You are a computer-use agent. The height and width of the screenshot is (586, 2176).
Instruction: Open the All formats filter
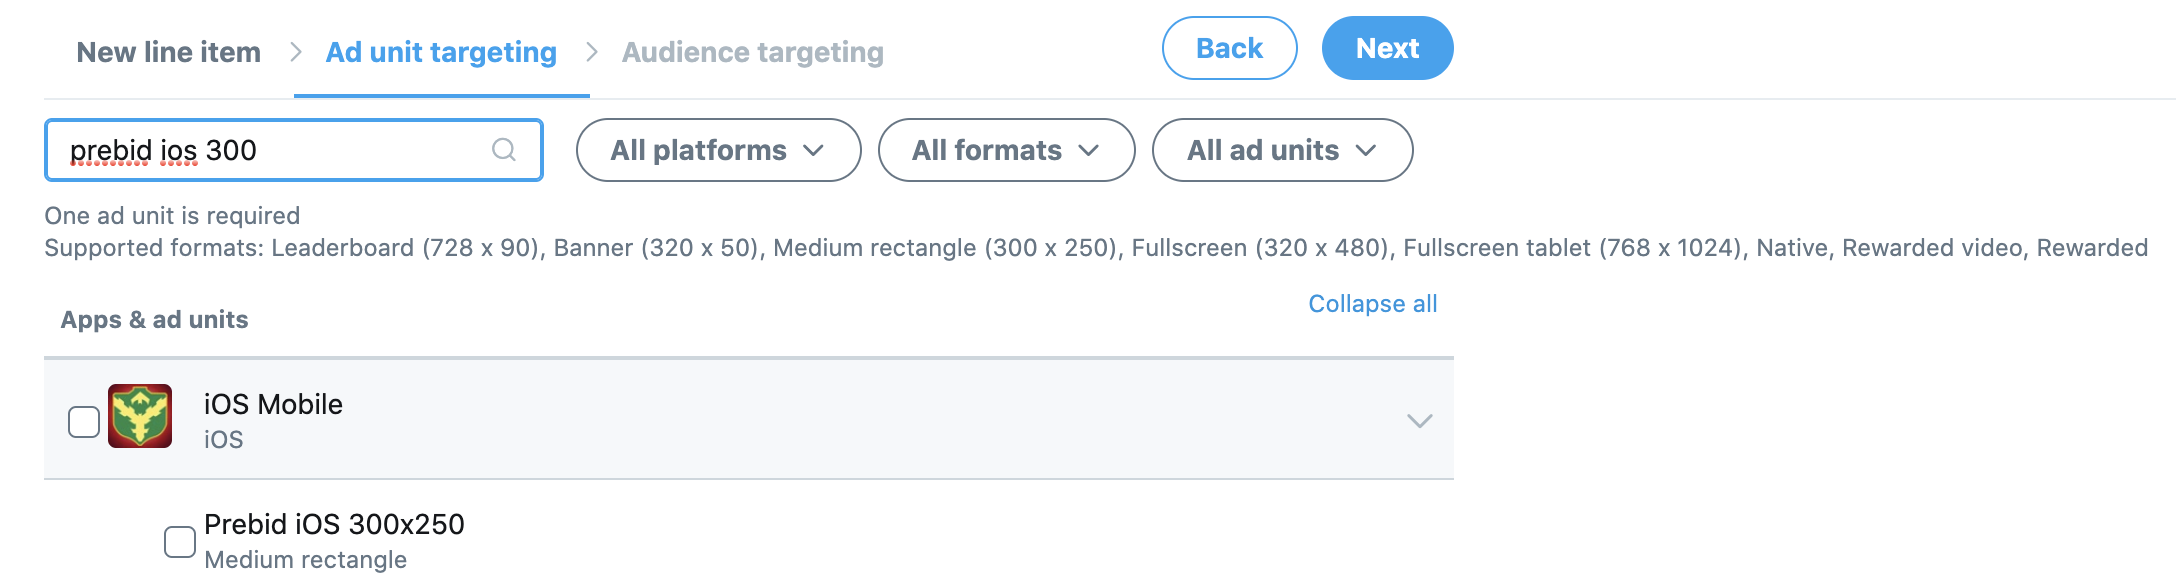(x=1006, y=150)
